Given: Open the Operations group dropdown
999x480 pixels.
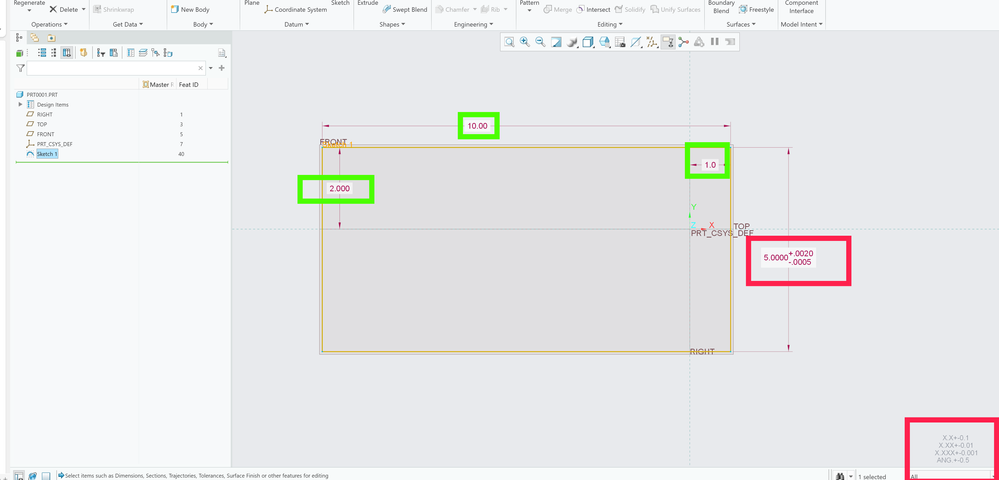Looking at the screenshot, I should [x=49, y=24].
